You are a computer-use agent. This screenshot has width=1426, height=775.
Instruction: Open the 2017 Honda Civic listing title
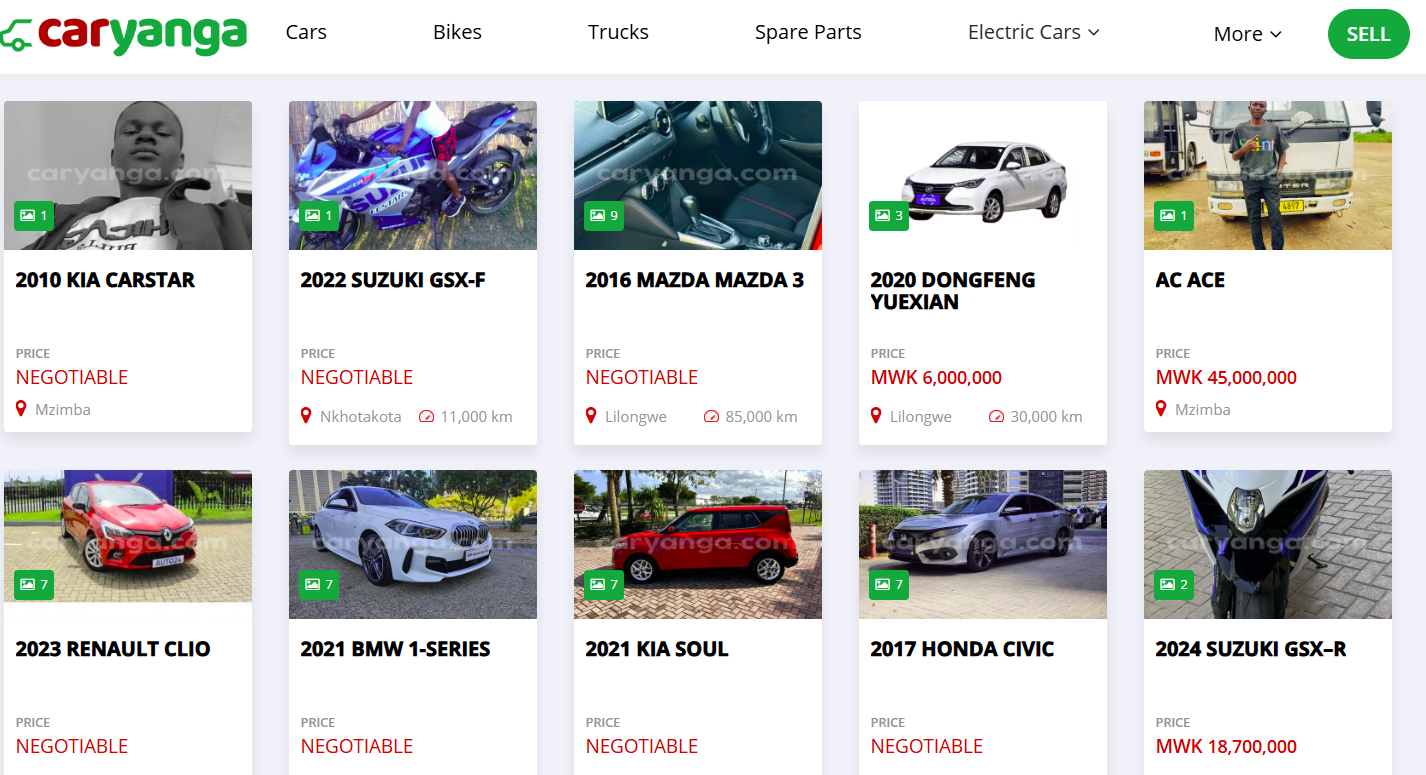[x=962, y=649]
